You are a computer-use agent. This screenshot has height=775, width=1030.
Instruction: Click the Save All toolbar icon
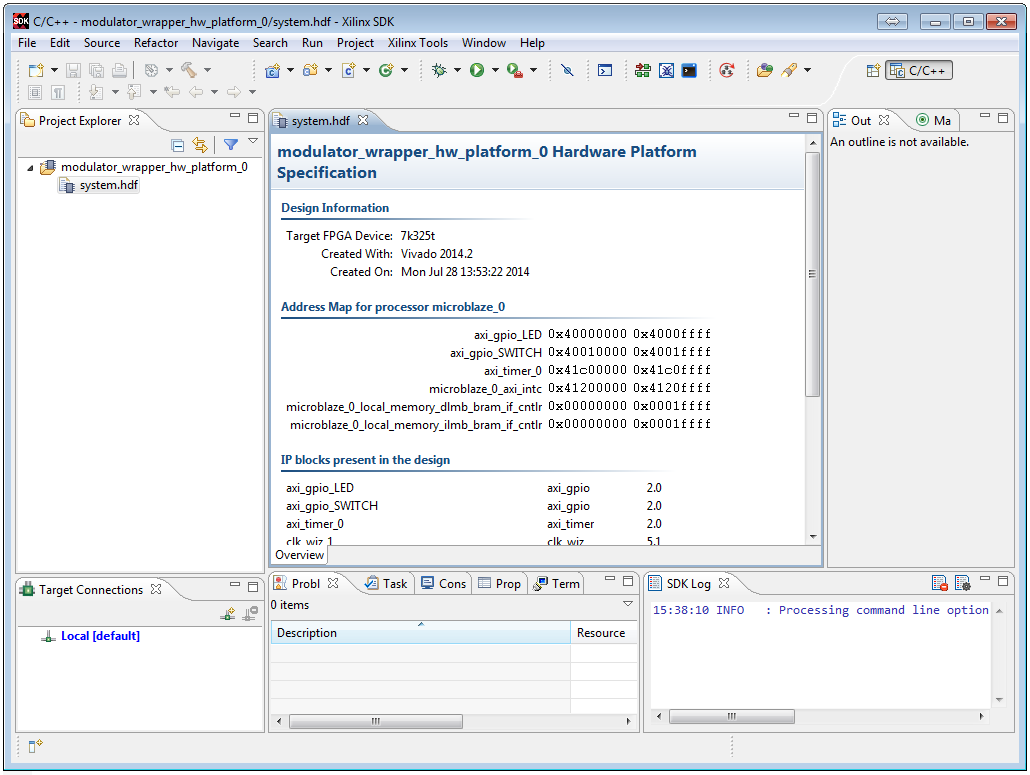pos(96,70)
